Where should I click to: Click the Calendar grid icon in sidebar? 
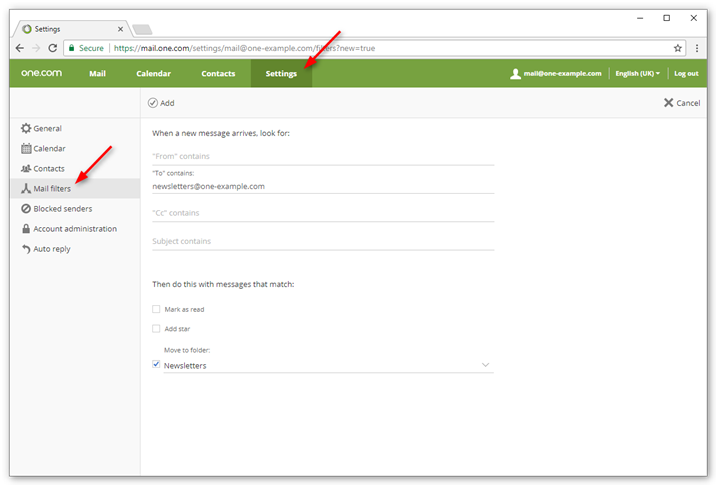coord(26,148)
